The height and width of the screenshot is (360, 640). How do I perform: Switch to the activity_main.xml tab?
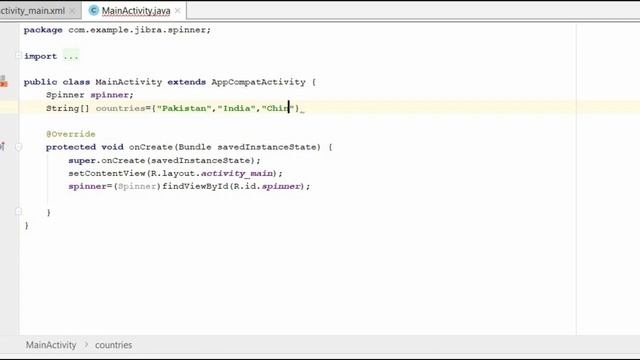pyautogui.click(x=33, y=11)
